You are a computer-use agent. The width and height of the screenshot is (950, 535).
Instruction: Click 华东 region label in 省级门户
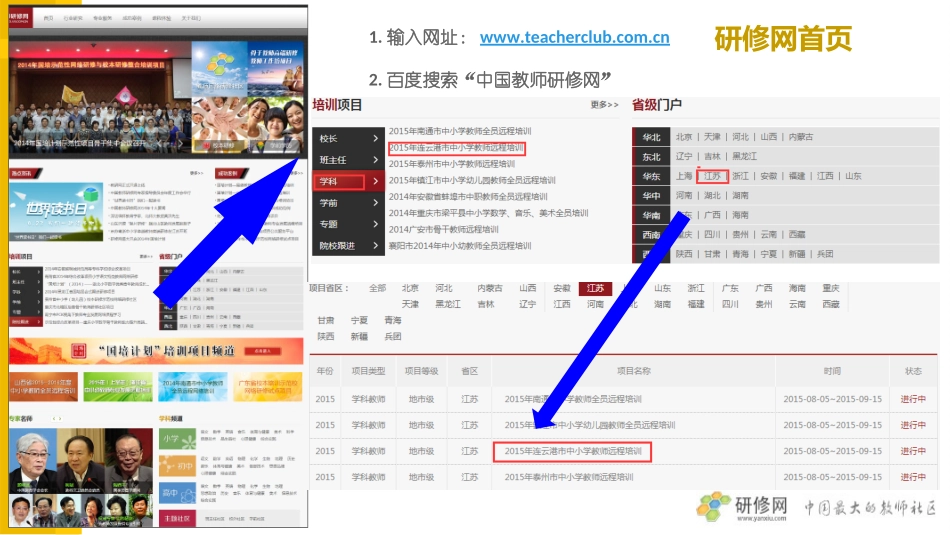[651, 176]
